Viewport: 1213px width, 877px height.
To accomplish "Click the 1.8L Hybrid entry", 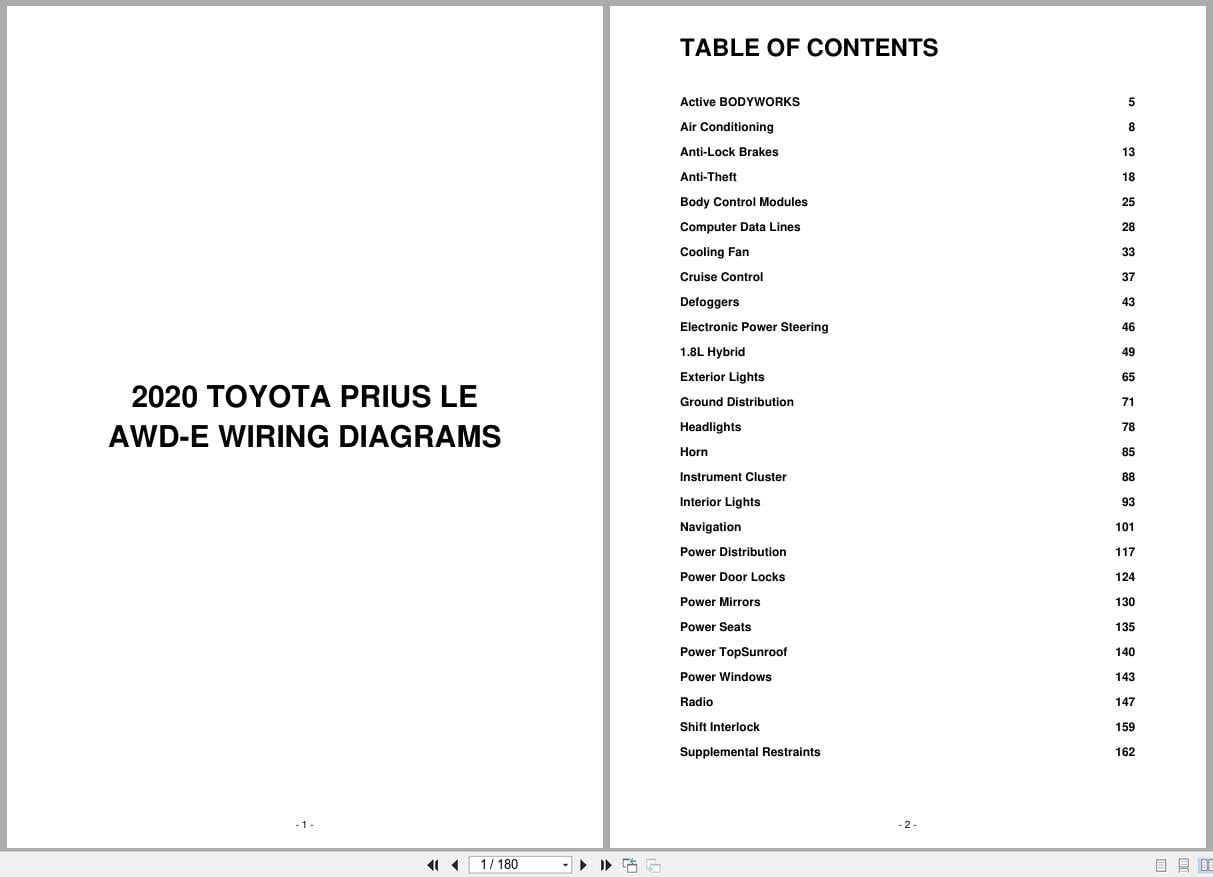I will (x=712, y=352).
